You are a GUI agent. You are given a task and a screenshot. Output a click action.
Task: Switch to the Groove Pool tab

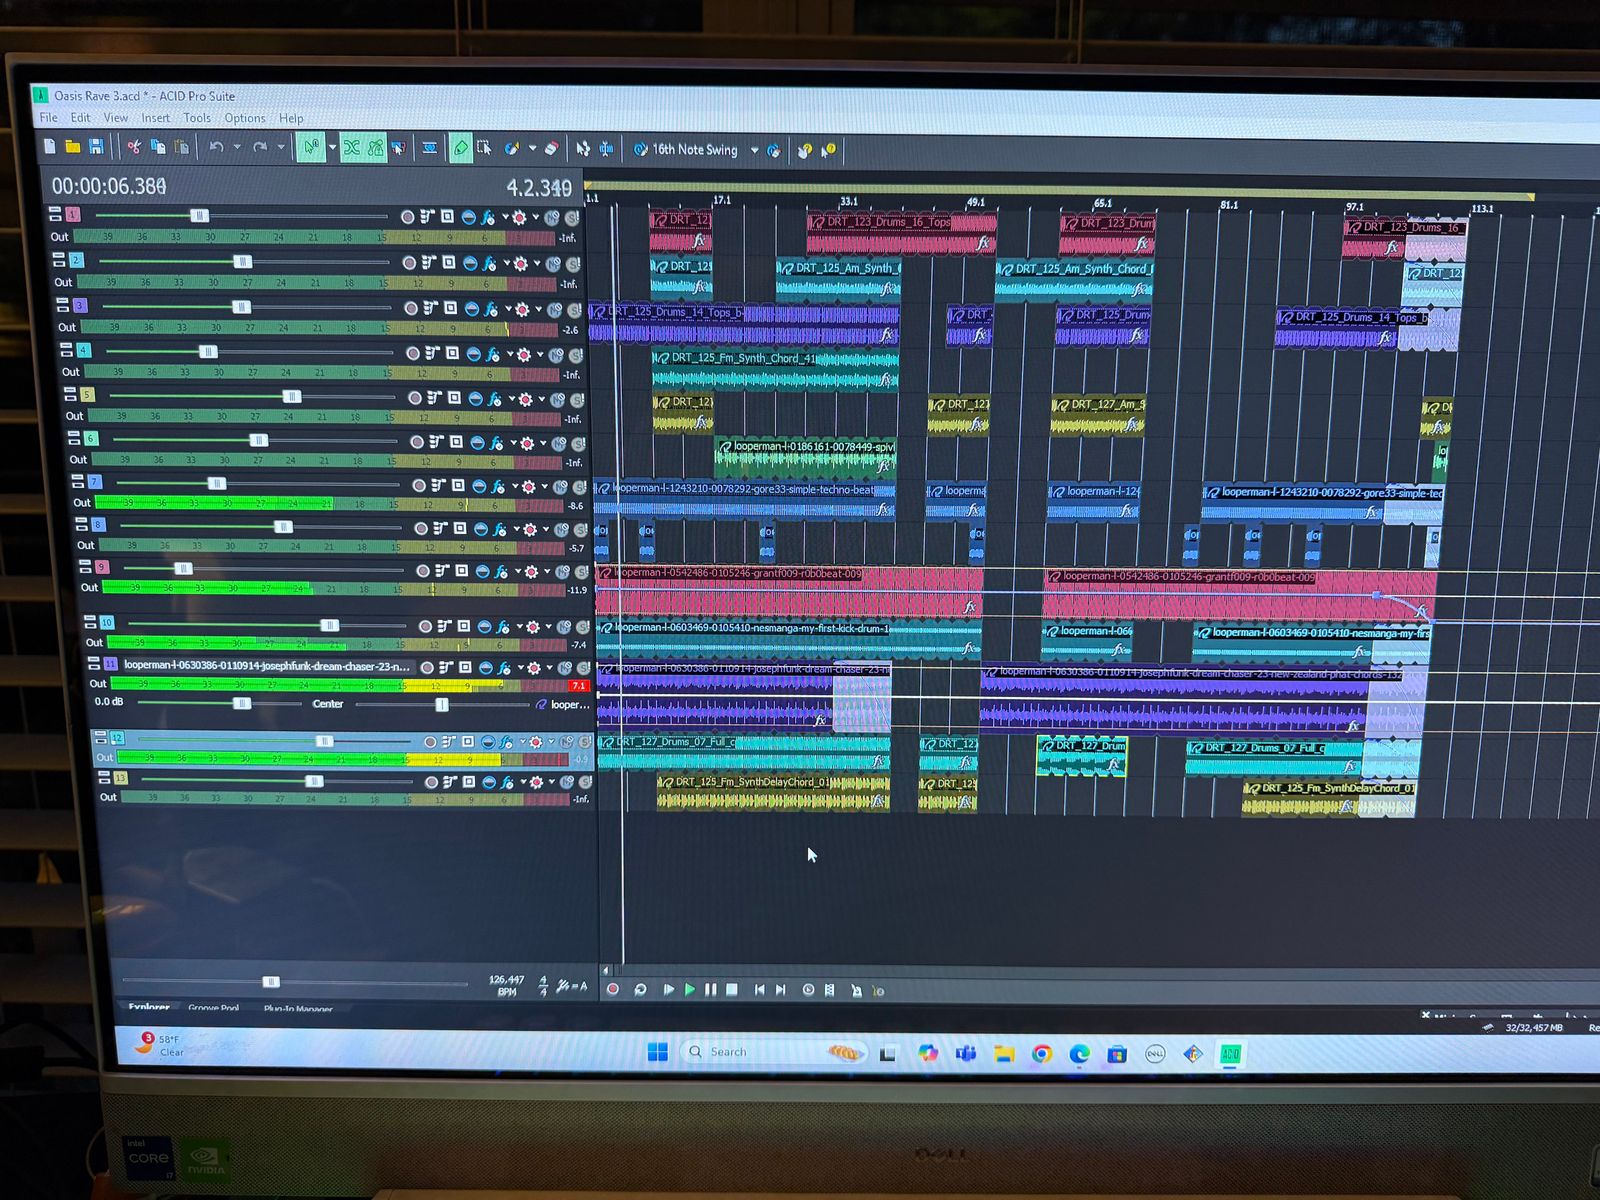point(213,1008)
